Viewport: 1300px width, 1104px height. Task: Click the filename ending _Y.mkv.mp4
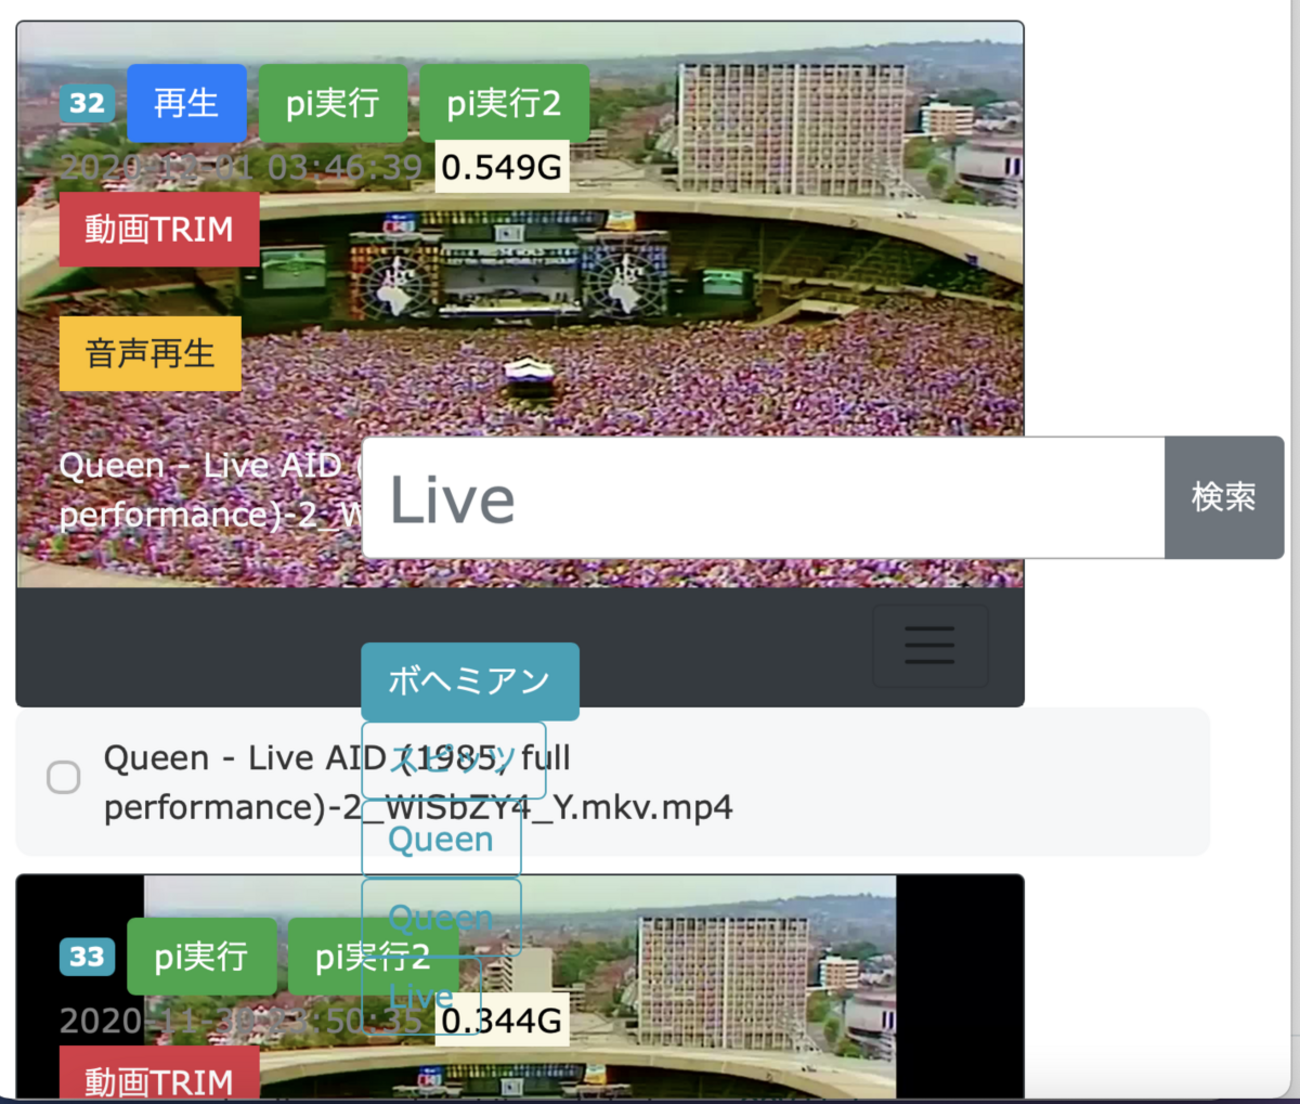[x=418, y=782]
